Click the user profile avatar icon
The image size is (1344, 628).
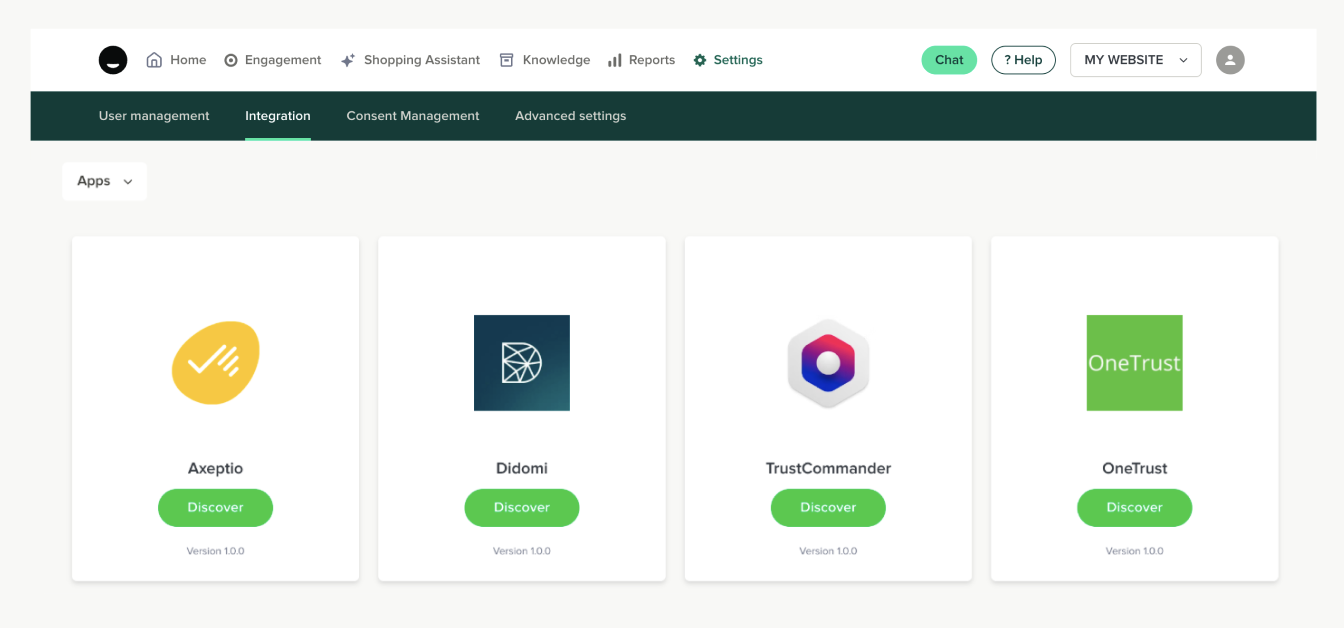pyautogui.click(x=1230, y=60)
